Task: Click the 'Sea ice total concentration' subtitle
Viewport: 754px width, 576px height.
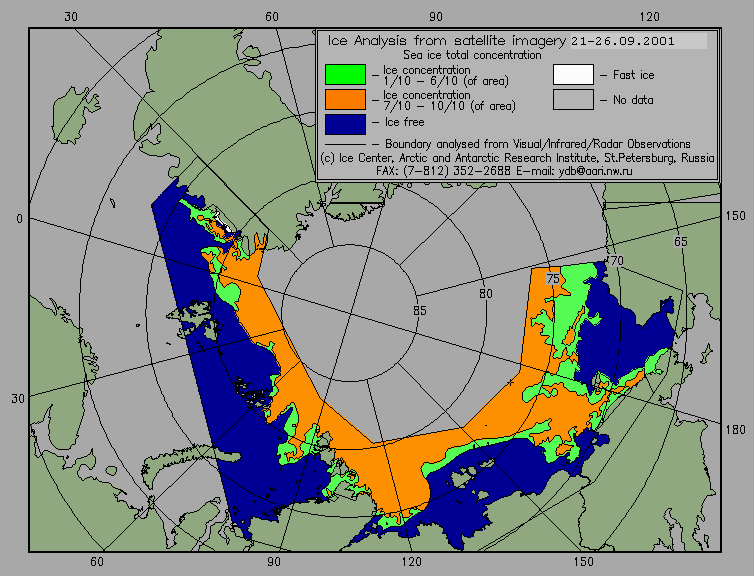Action: [x=472, y=55]
